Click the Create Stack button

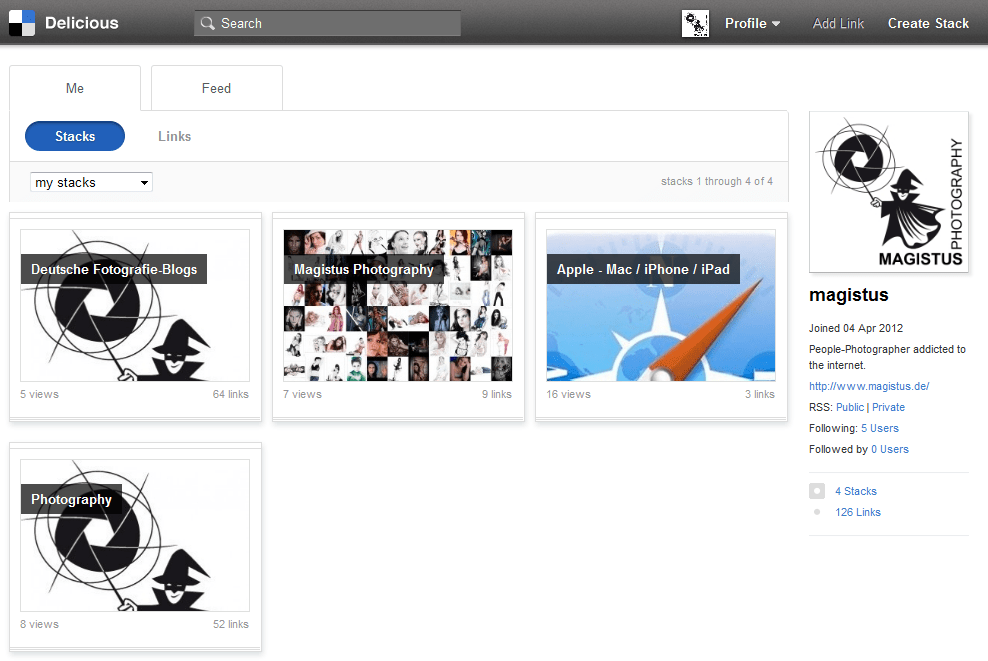coord(928,23)
